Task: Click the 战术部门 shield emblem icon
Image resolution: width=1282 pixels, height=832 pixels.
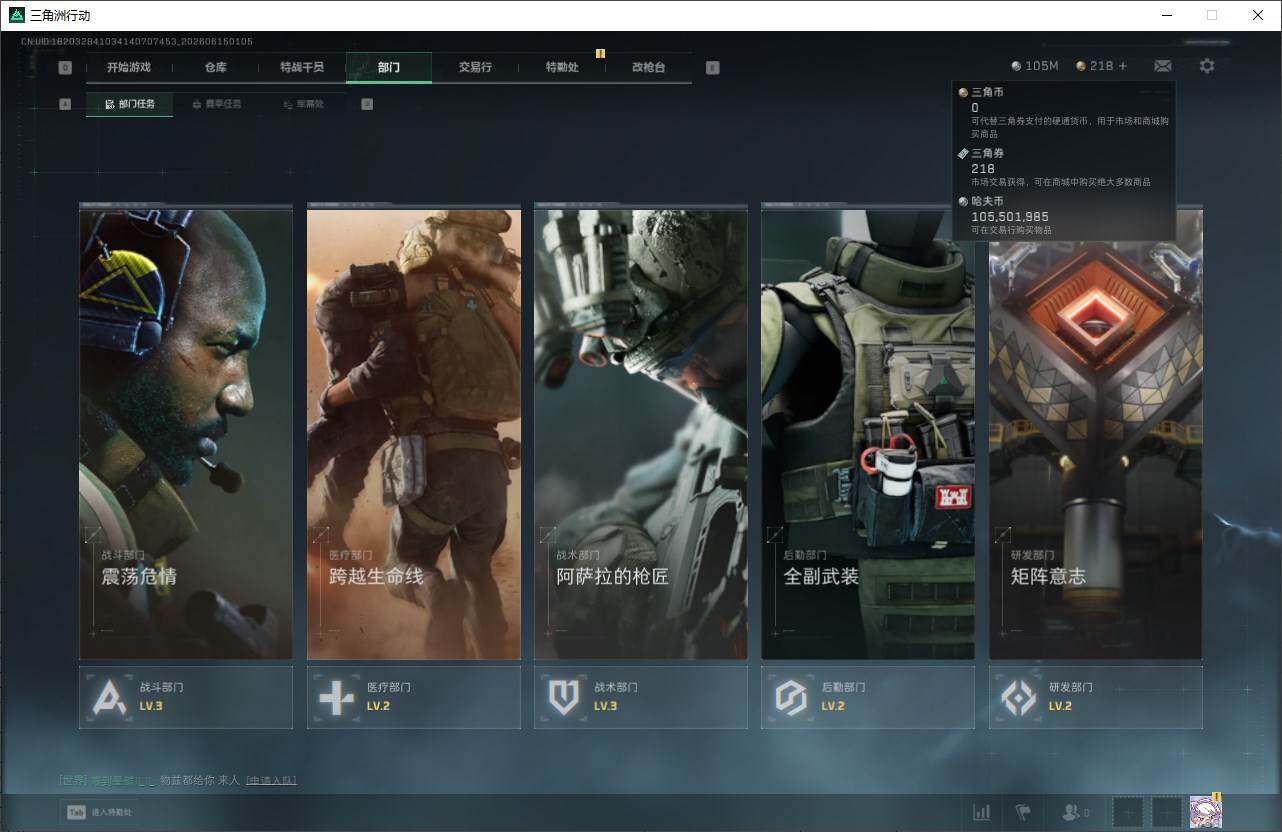Action: pyautogui.click(x=564, y=697)
